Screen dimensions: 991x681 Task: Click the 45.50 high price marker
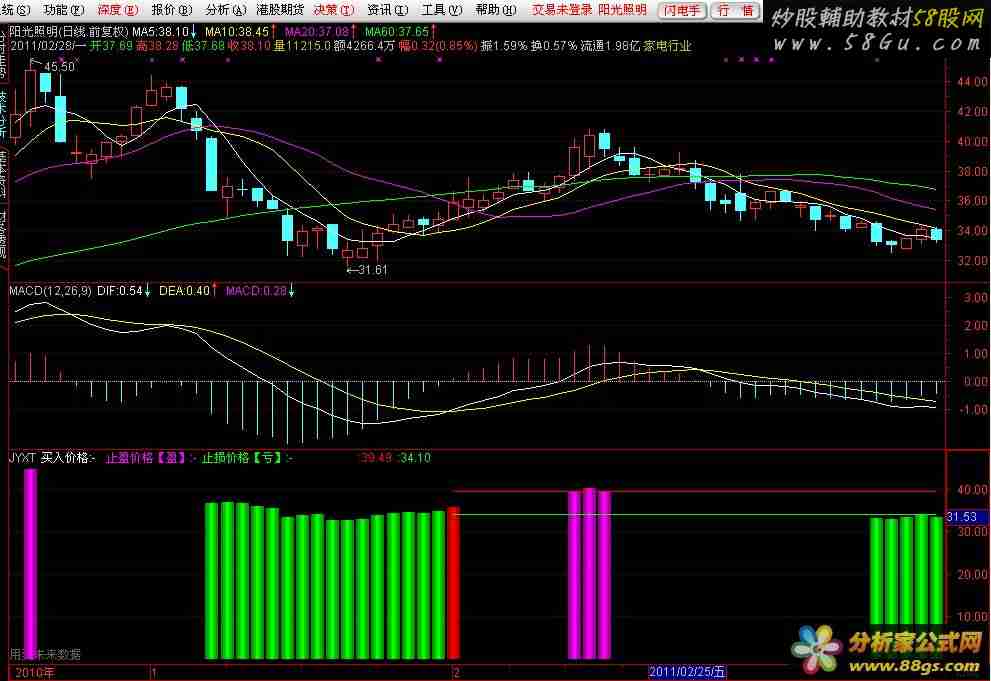pos(58,66)
